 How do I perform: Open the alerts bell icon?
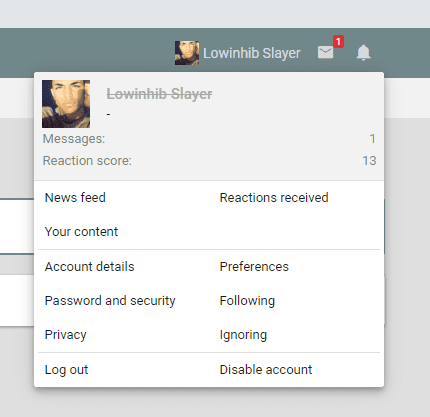tap(363, 53)
